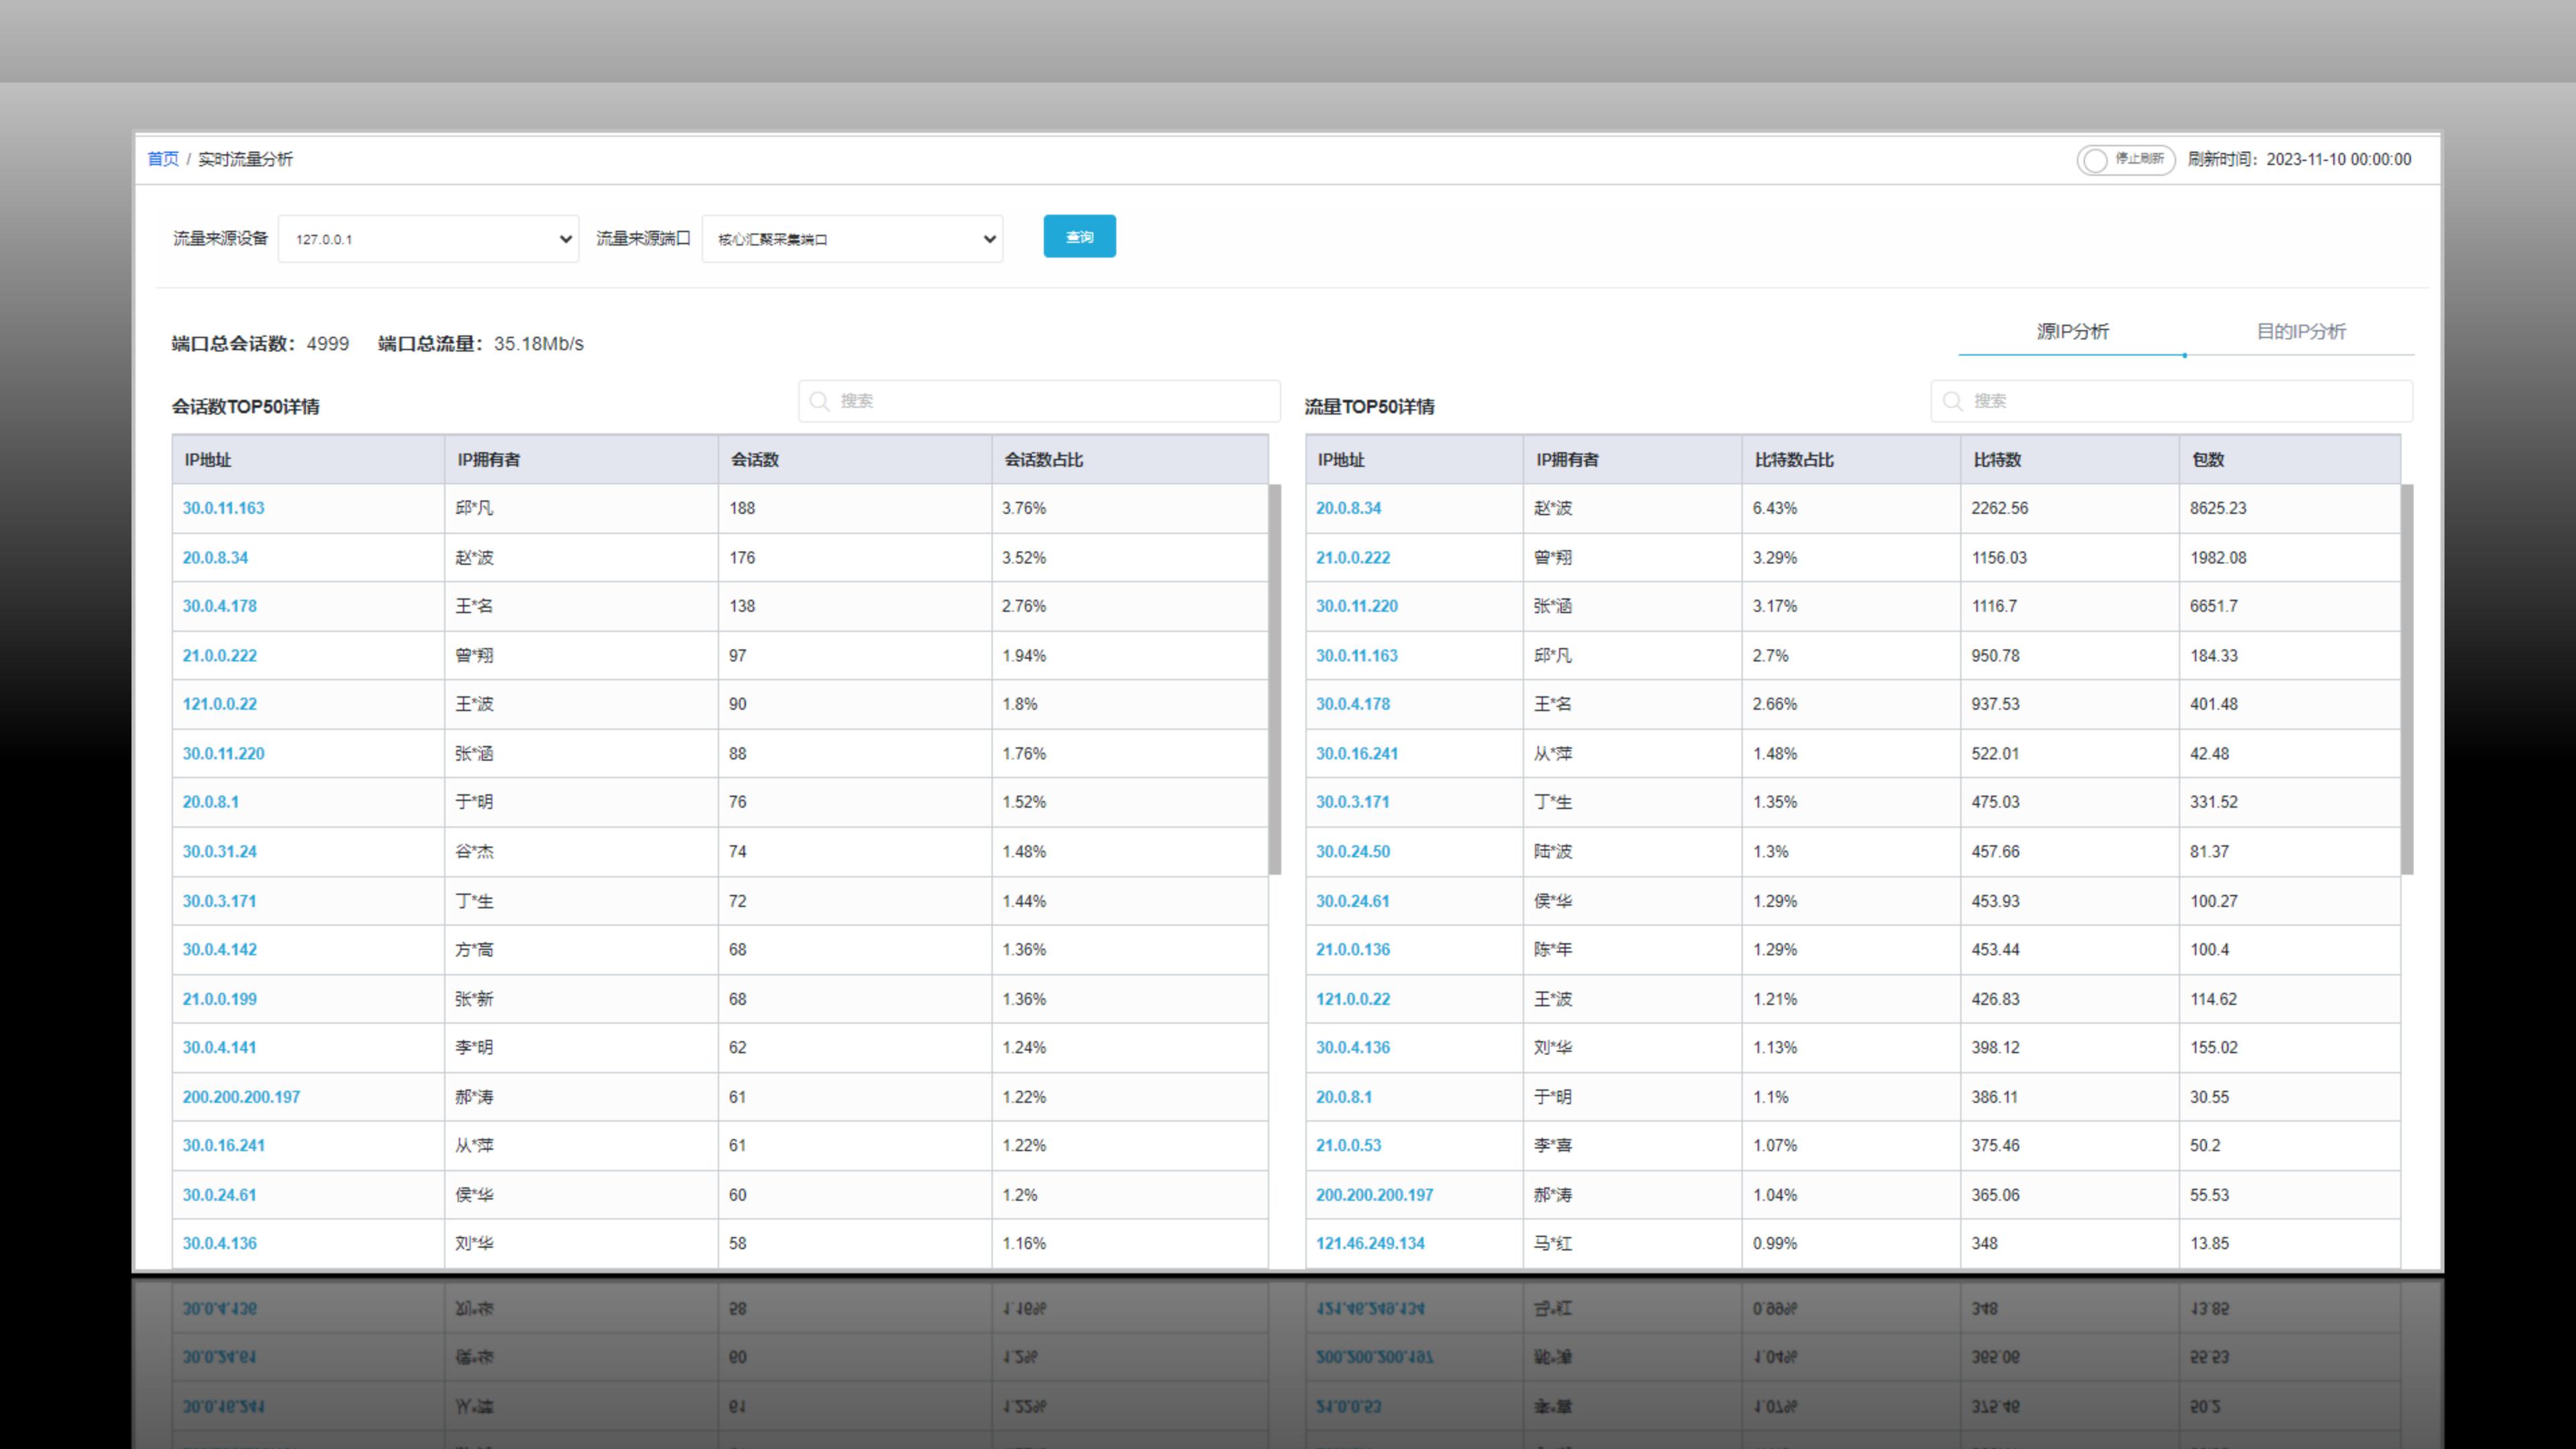Focus the session TOP50 search field
This screenshot has width=2576, height=1449.
(x=1050, y=401)
